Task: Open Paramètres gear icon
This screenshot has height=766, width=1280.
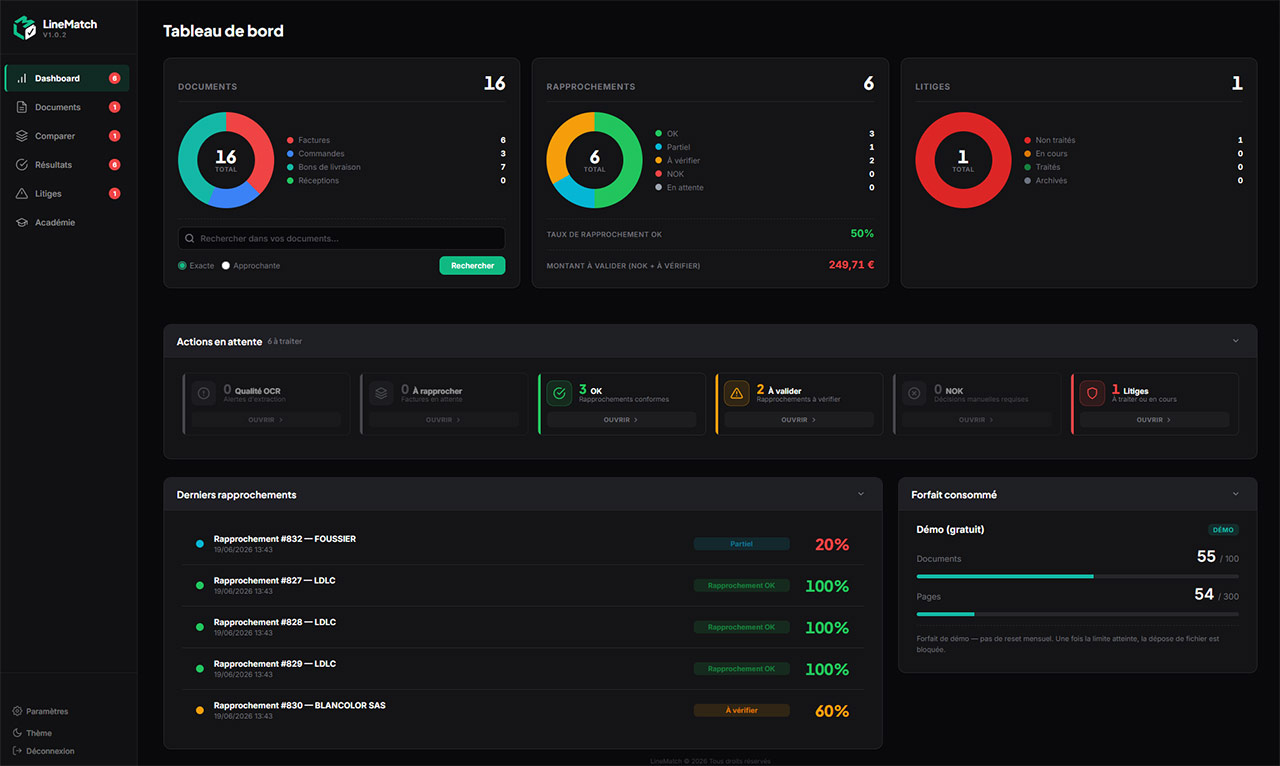Action: (x=17, y=712)
